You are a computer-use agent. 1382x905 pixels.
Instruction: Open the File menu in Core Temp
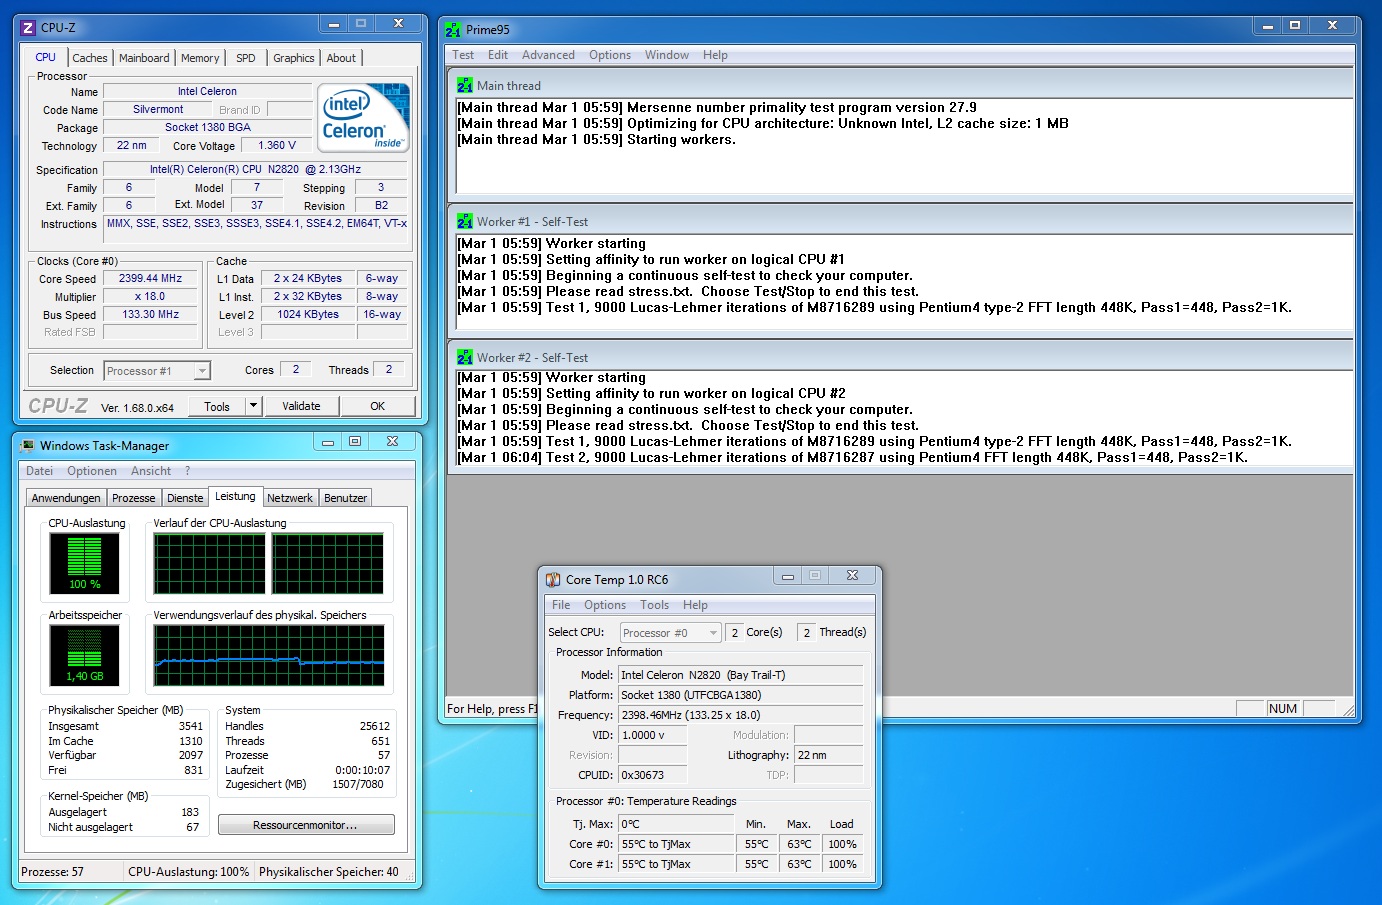tap(561, 605)
